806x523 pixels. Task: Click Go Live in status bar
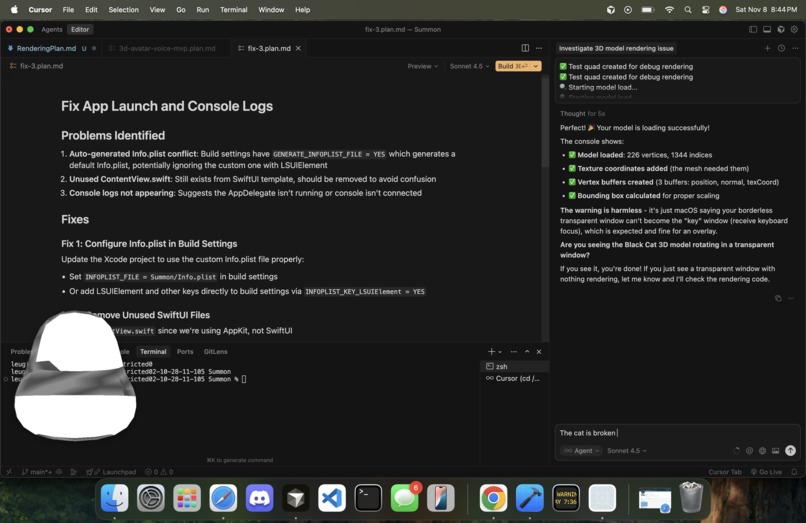(766, 472)
